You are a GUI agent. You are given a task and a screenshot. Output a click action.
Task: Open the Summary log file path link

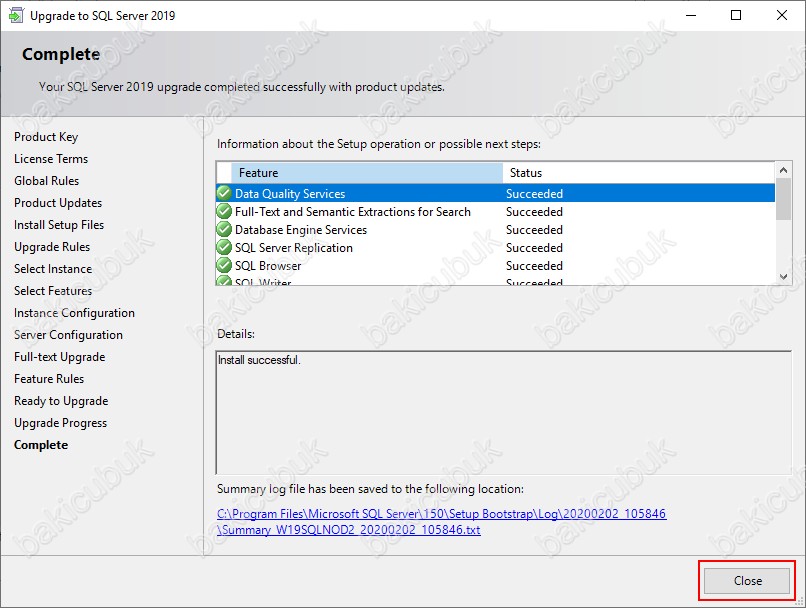tap(442, 522)
